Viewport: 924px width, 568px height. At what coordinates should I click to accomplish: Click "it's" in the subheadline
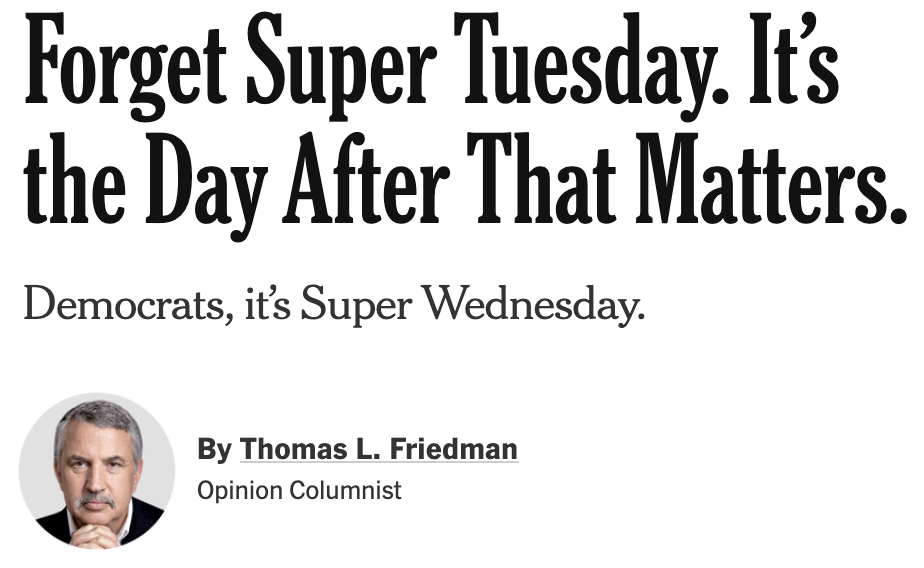coord(267,305)
